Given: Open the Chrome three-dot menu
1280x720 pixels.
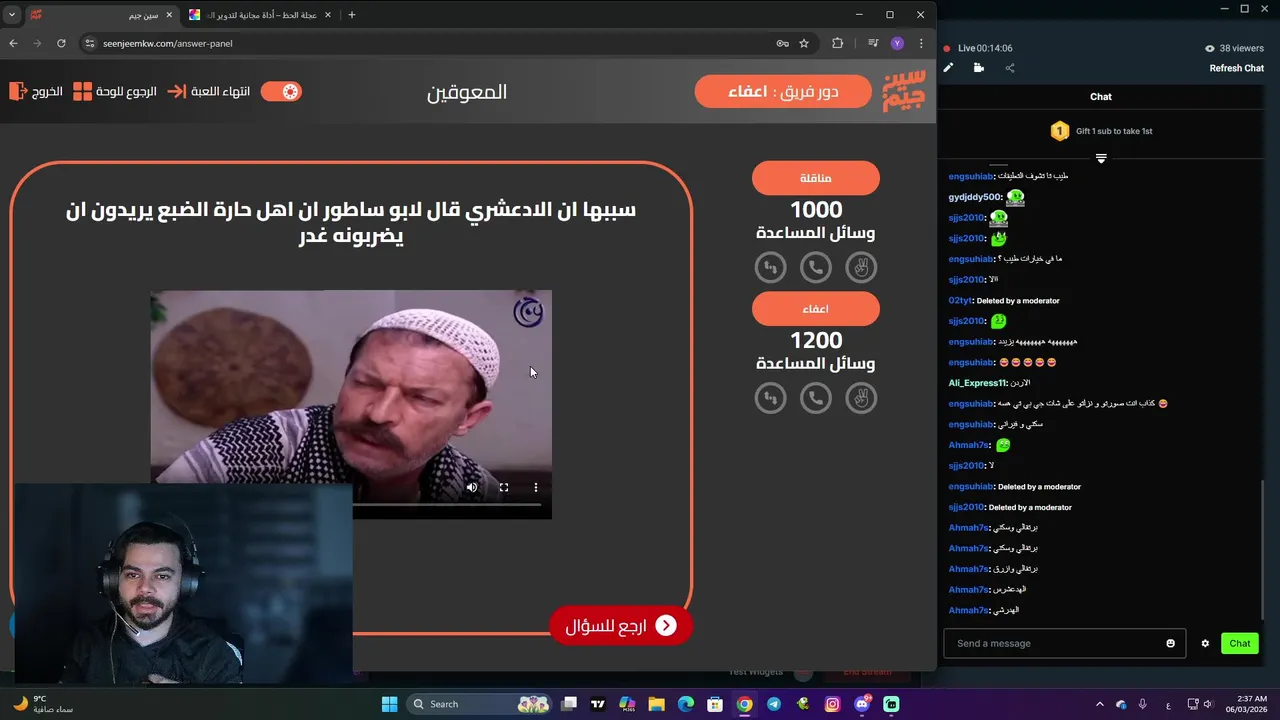Looking at the screenshot, I should 921,43.
